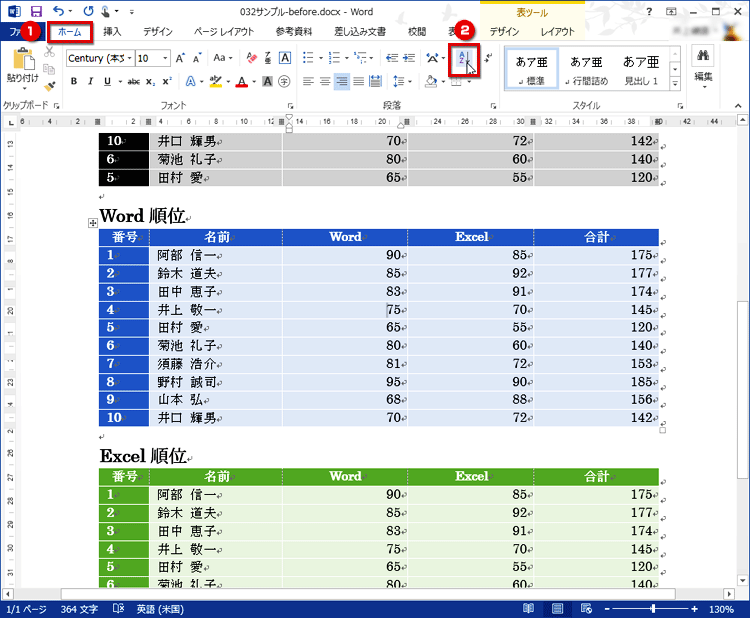This screenshot has height=618, width=750.
Task: Clear all formatting eraser icon
Action: tap(252, 58)
